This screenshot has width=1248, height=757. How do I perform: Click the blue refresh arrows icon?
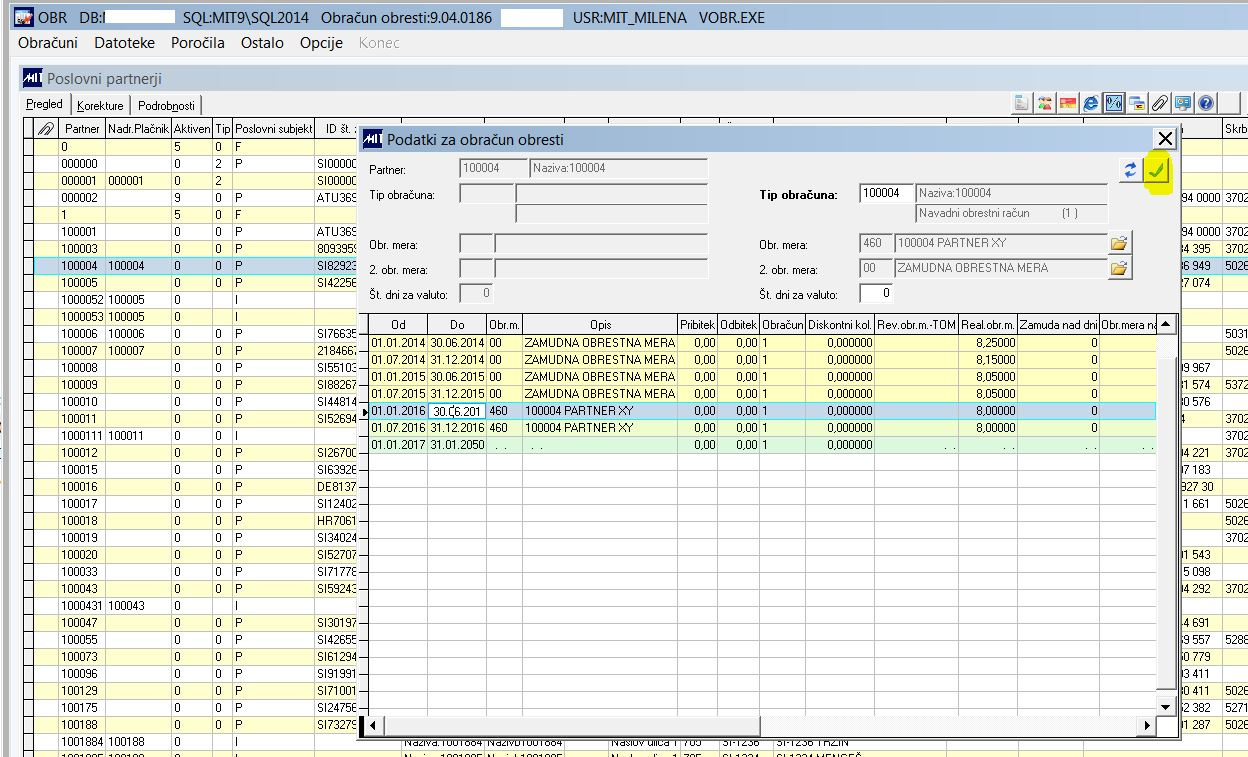tap(1130, 170)
